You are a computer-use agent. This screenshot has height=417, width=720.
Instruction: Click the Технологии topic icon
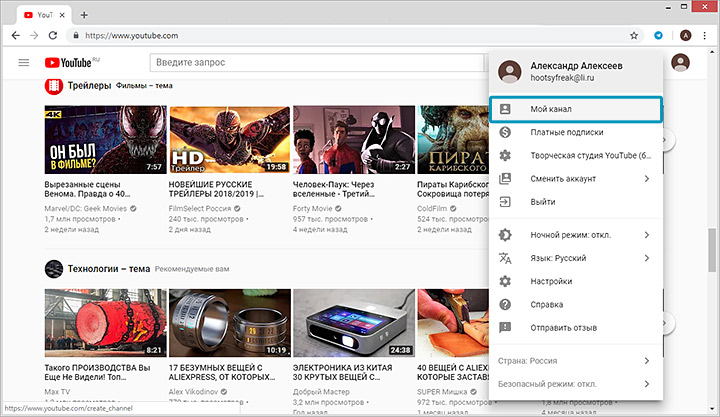click(54, 269)
